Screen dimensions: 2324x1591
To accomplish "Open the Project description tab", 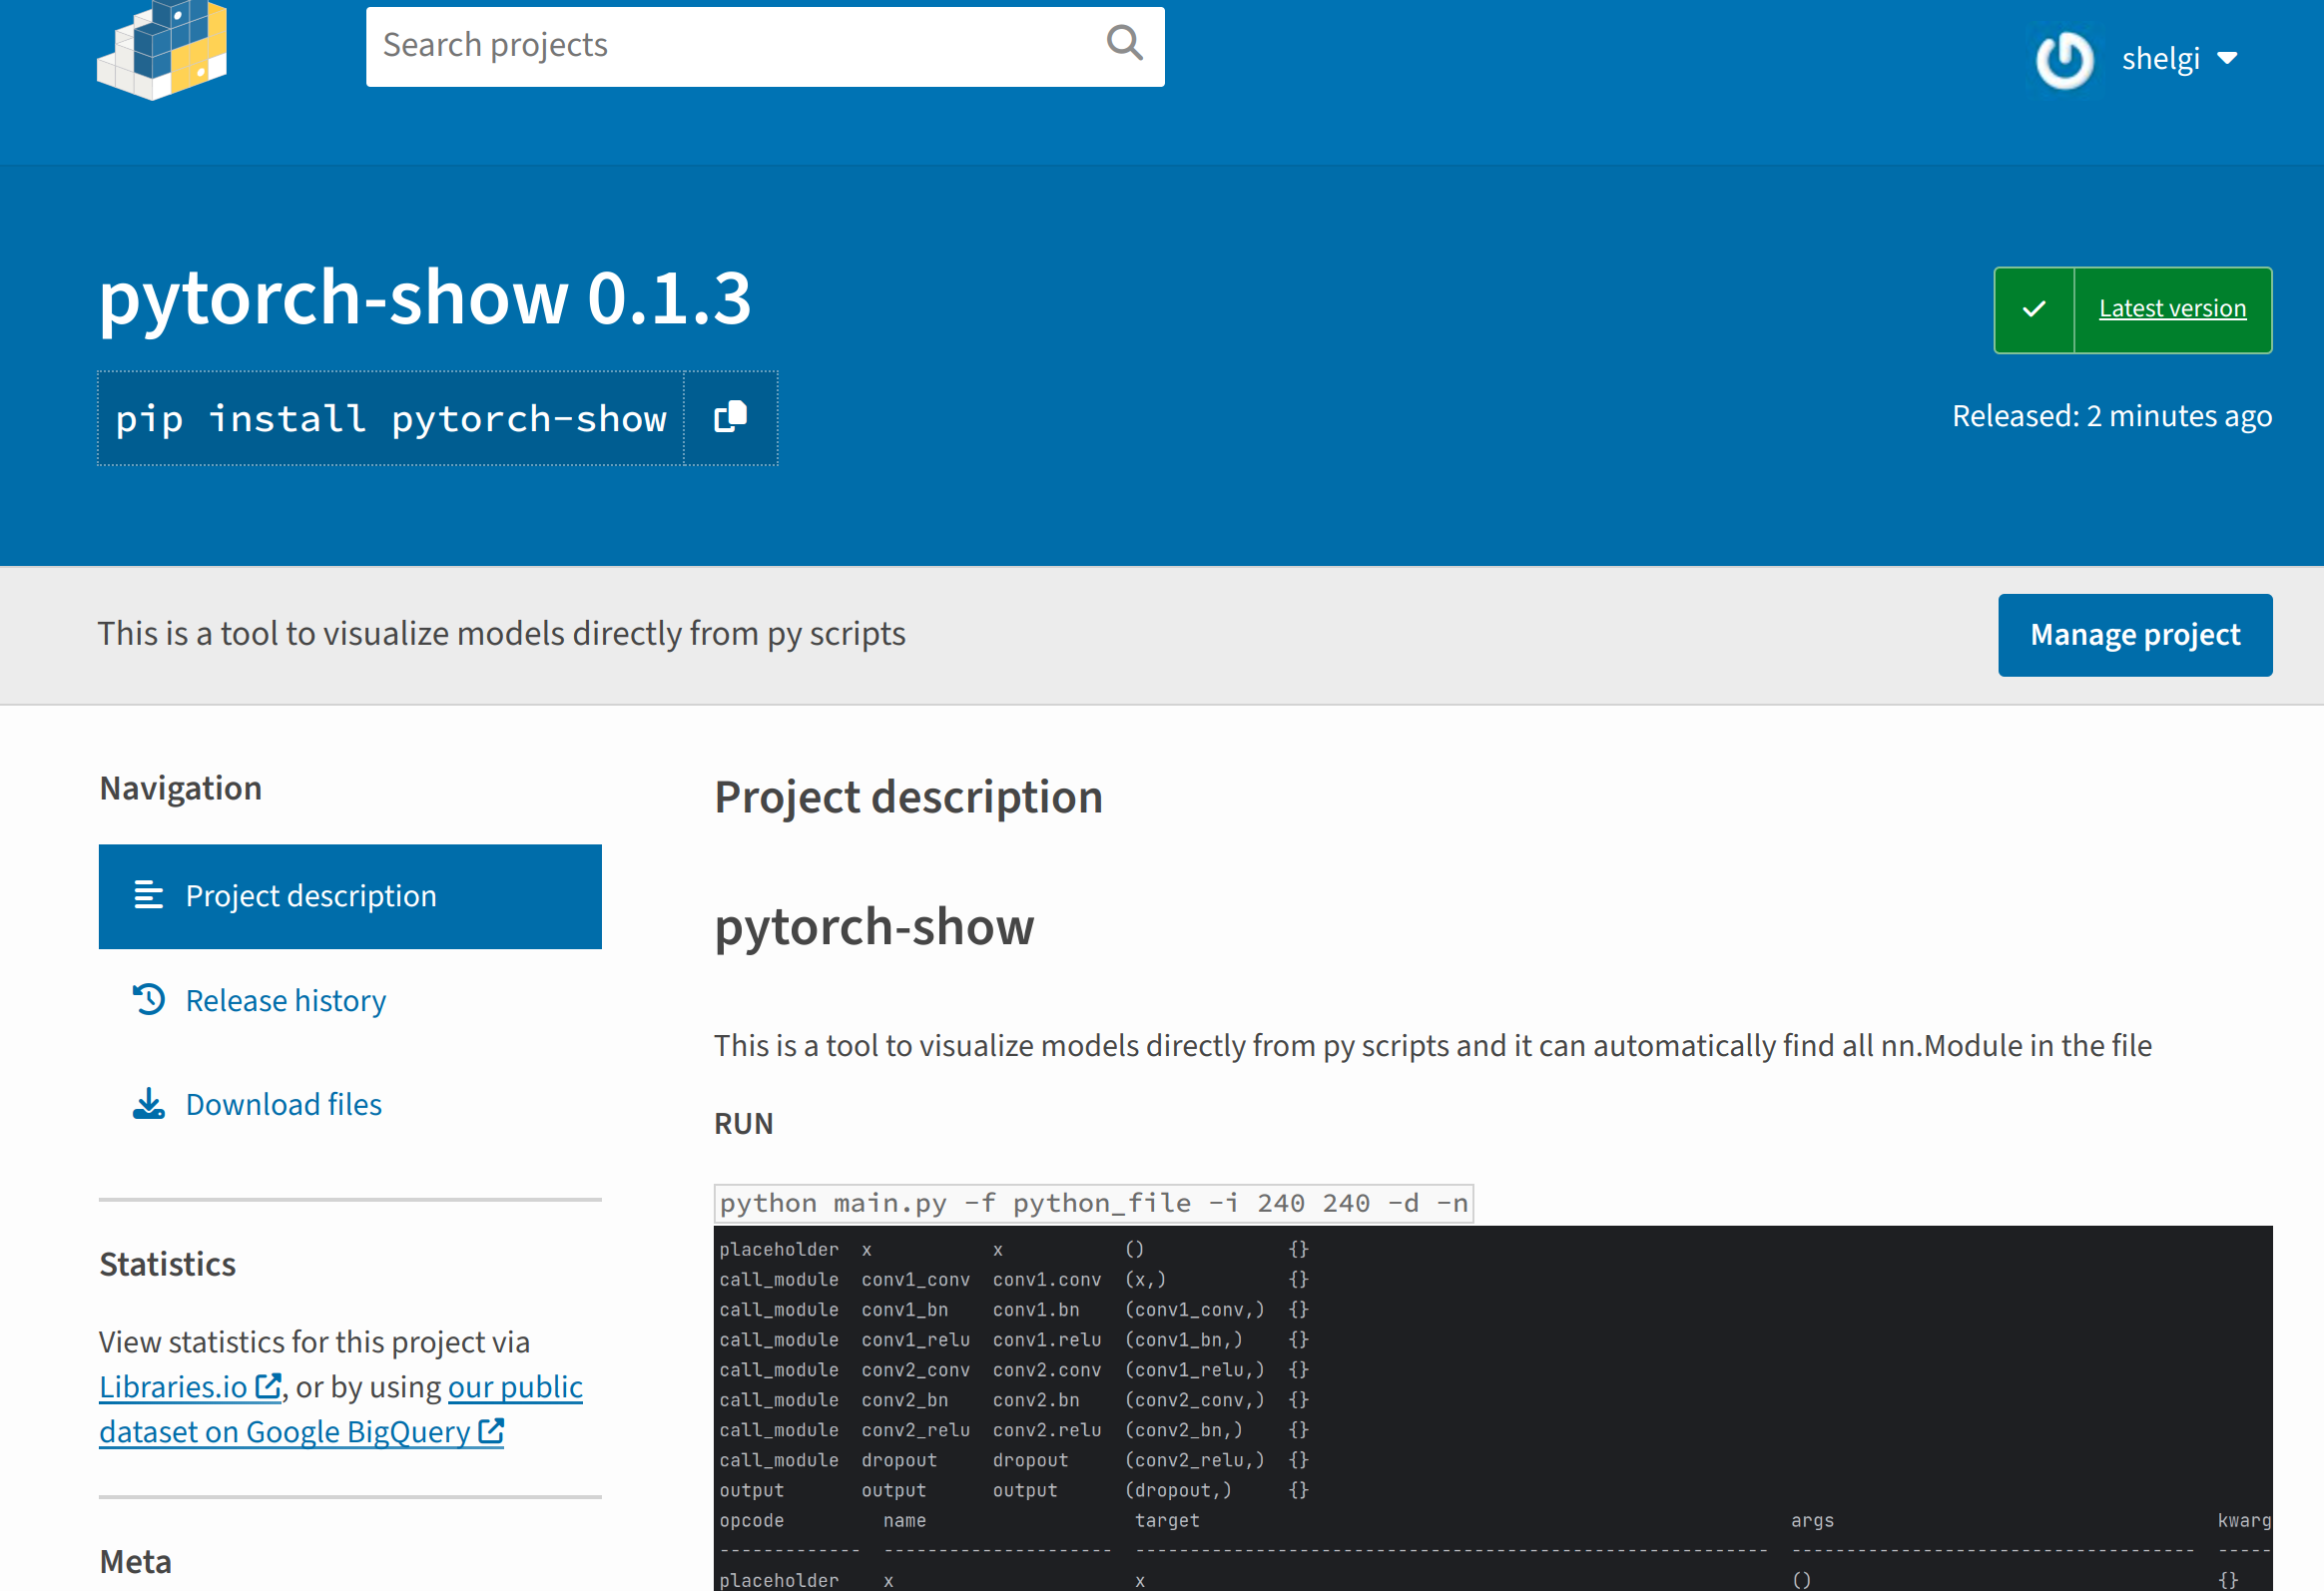I will click(x=350, y=896).
